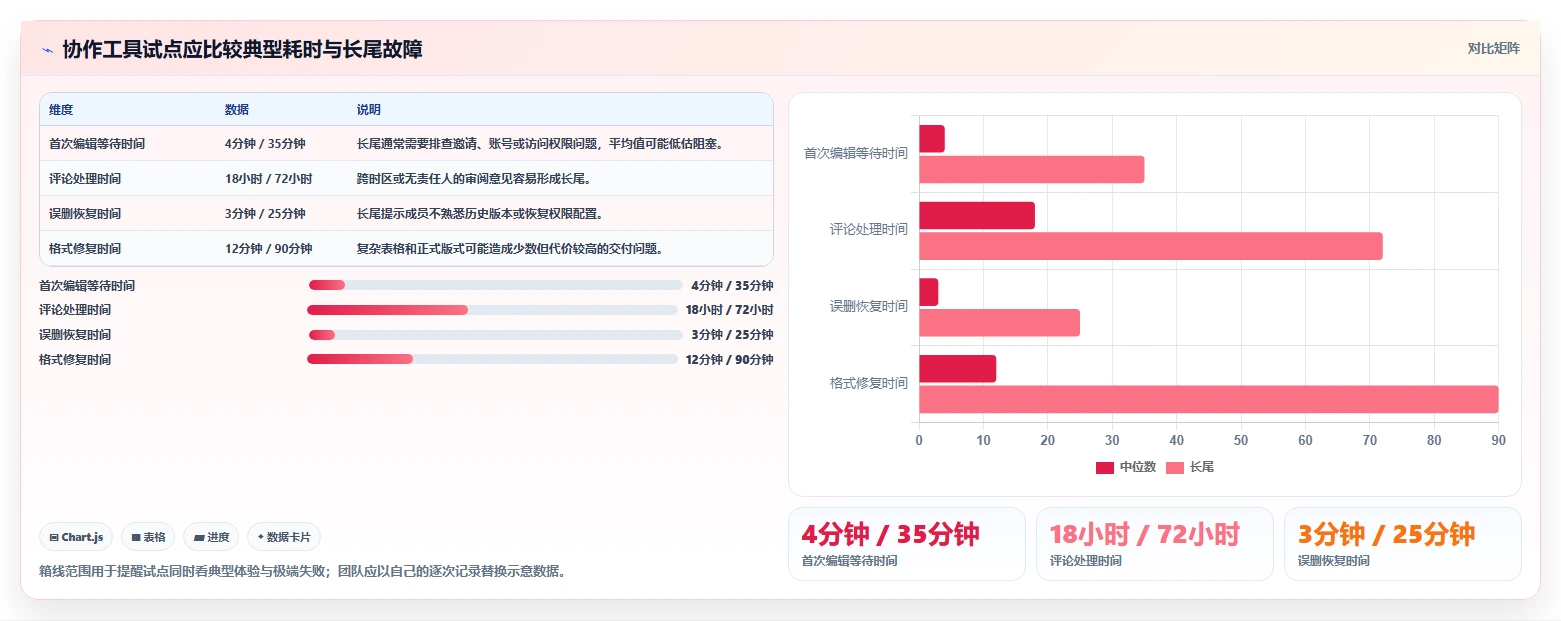1561x621 pixels.
Task: Click the 数据 column header
Action: (237, 109)
